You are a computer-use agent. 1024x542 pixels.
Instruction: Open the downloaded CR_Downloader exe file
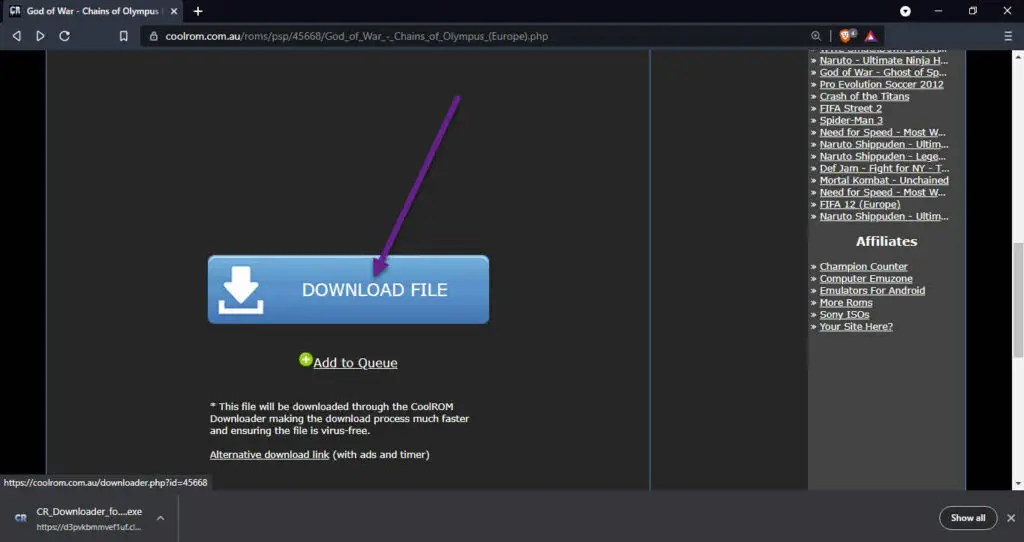89,518
